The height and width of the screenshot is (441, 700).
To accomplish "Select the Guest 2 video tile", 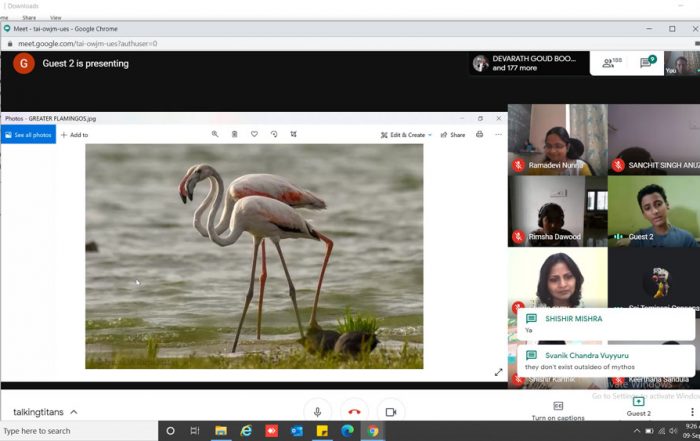I will tap(654, 211).
